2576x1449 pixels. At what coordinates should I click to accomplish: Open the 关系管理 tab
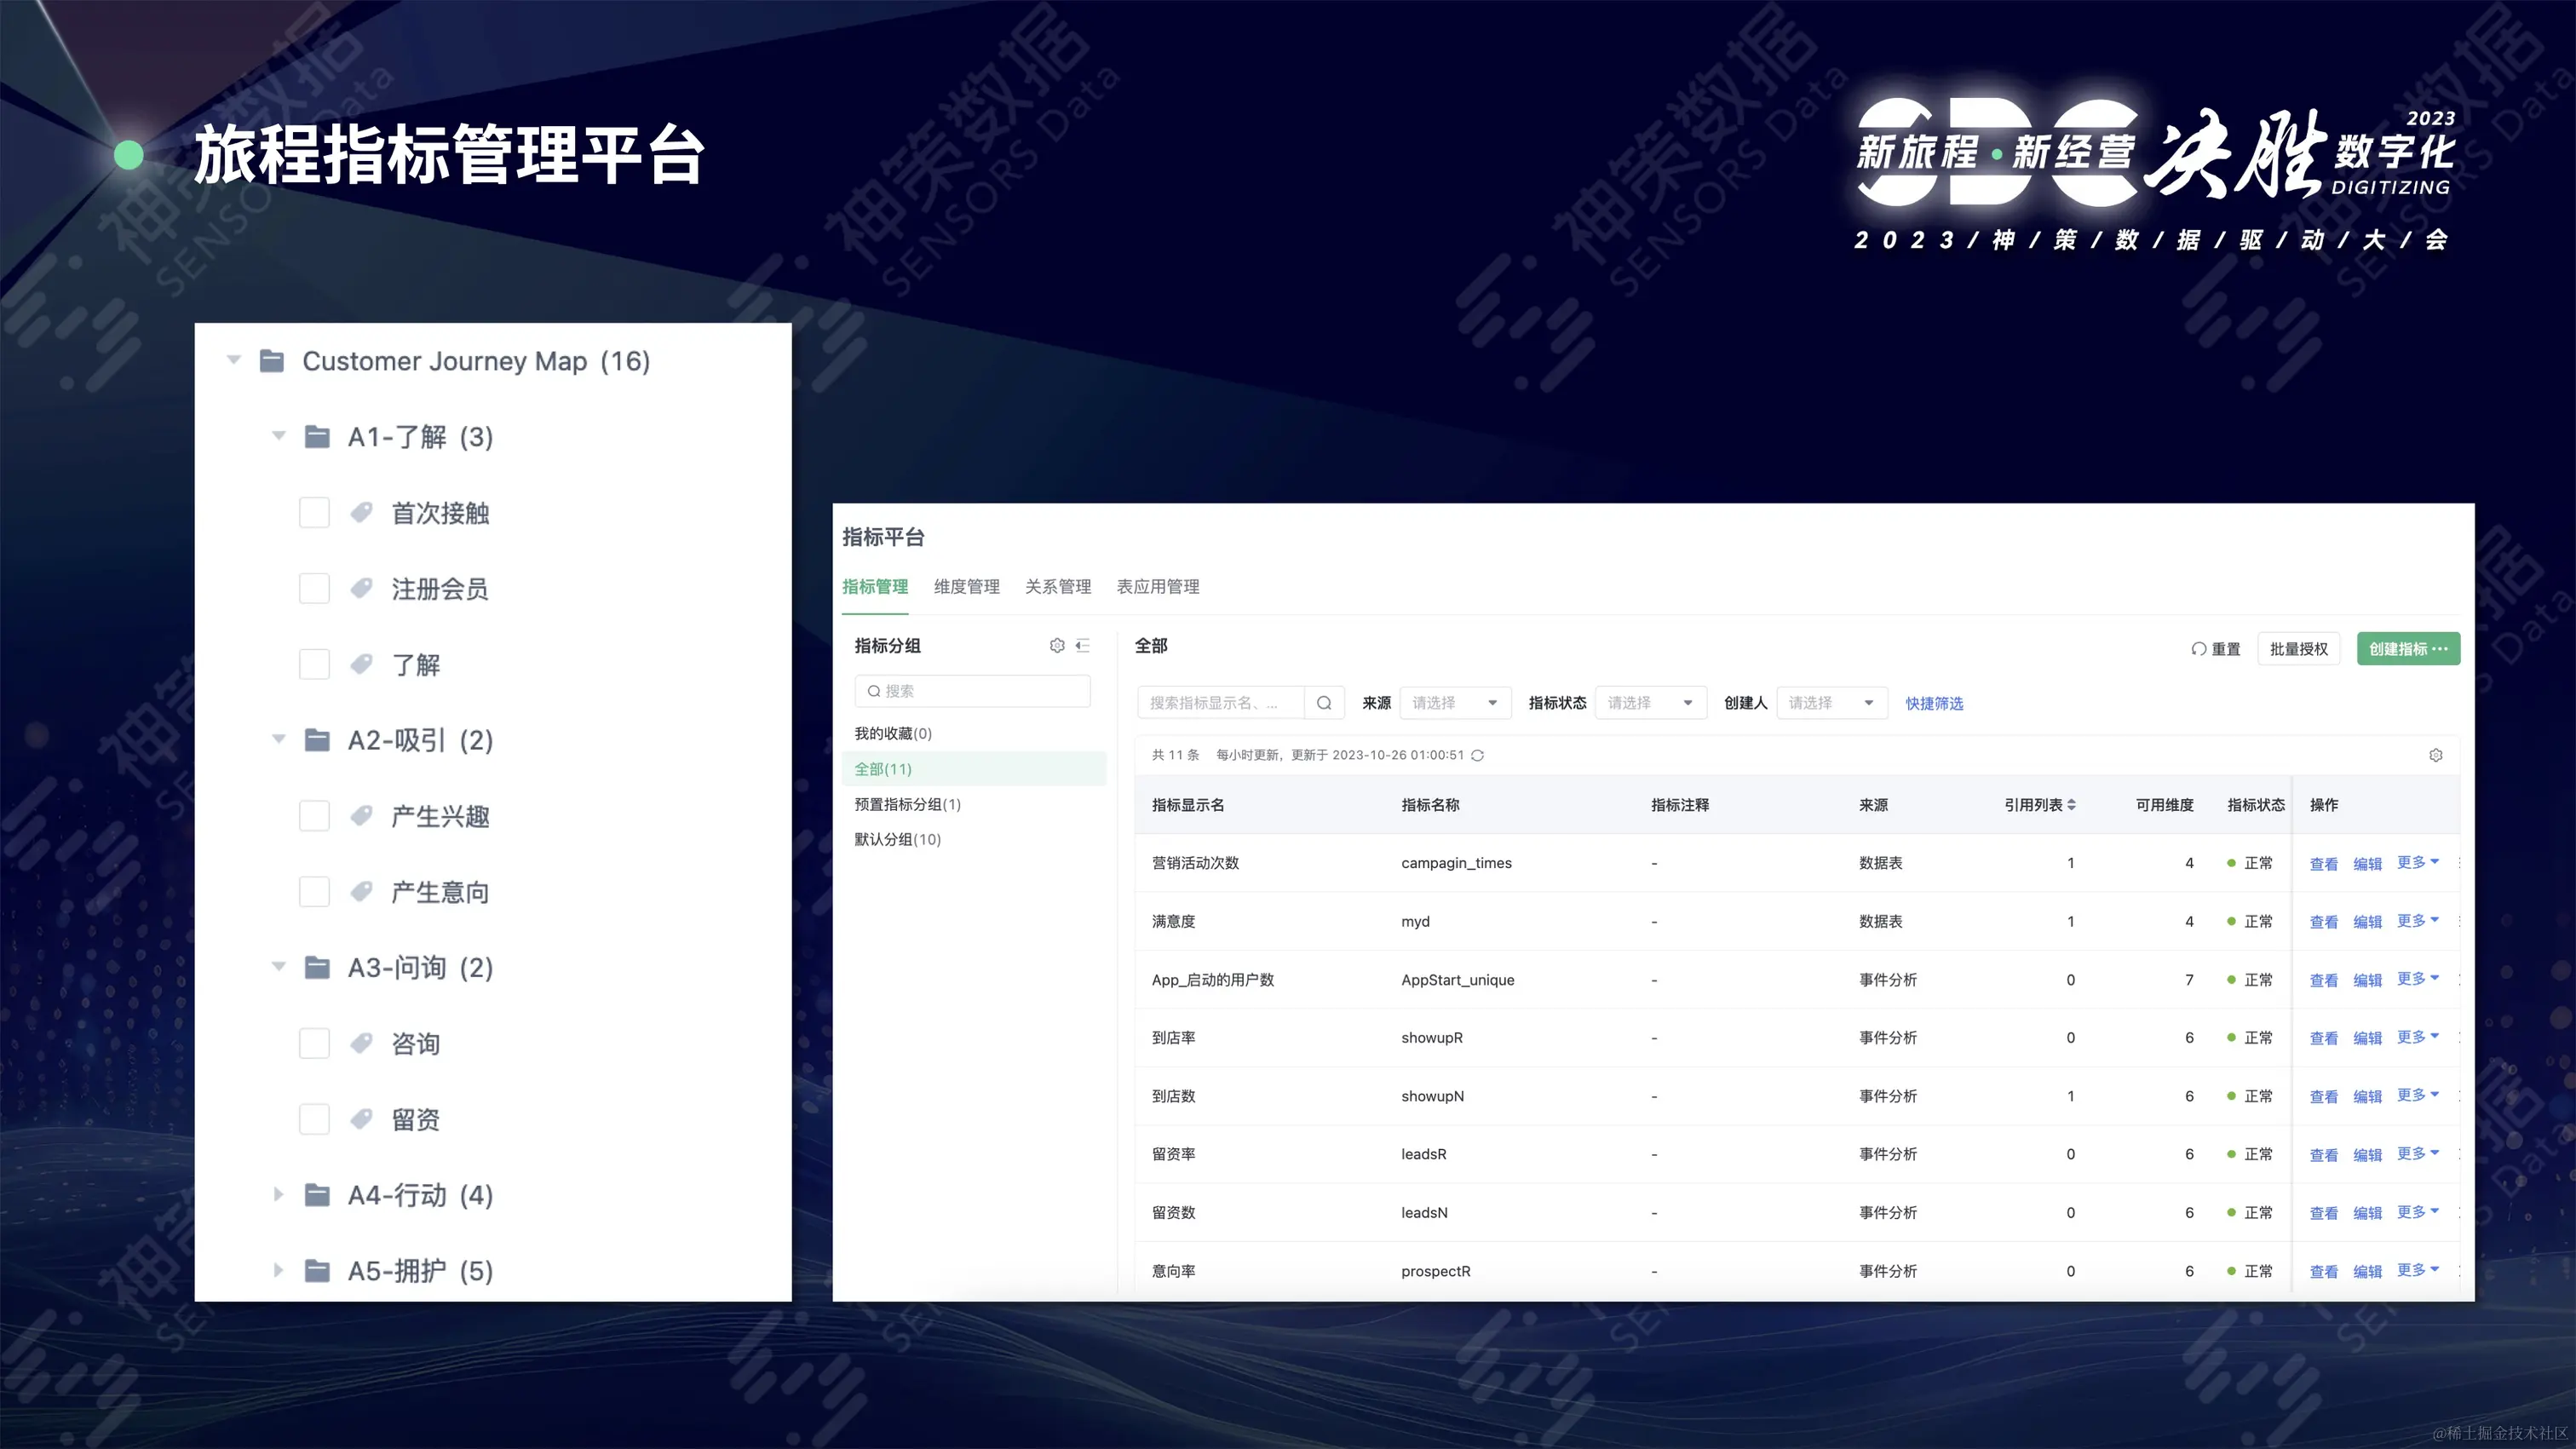click(1057, 587)
